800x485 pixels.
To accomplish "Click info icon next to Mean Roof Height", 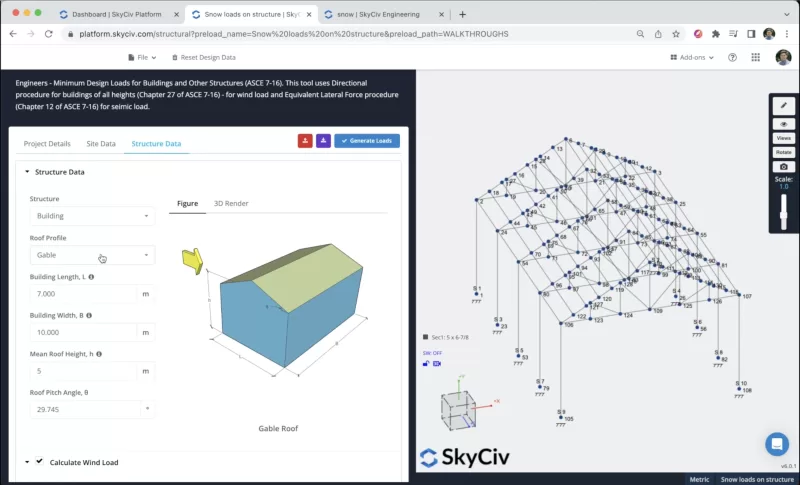I will tap(99, 354).
